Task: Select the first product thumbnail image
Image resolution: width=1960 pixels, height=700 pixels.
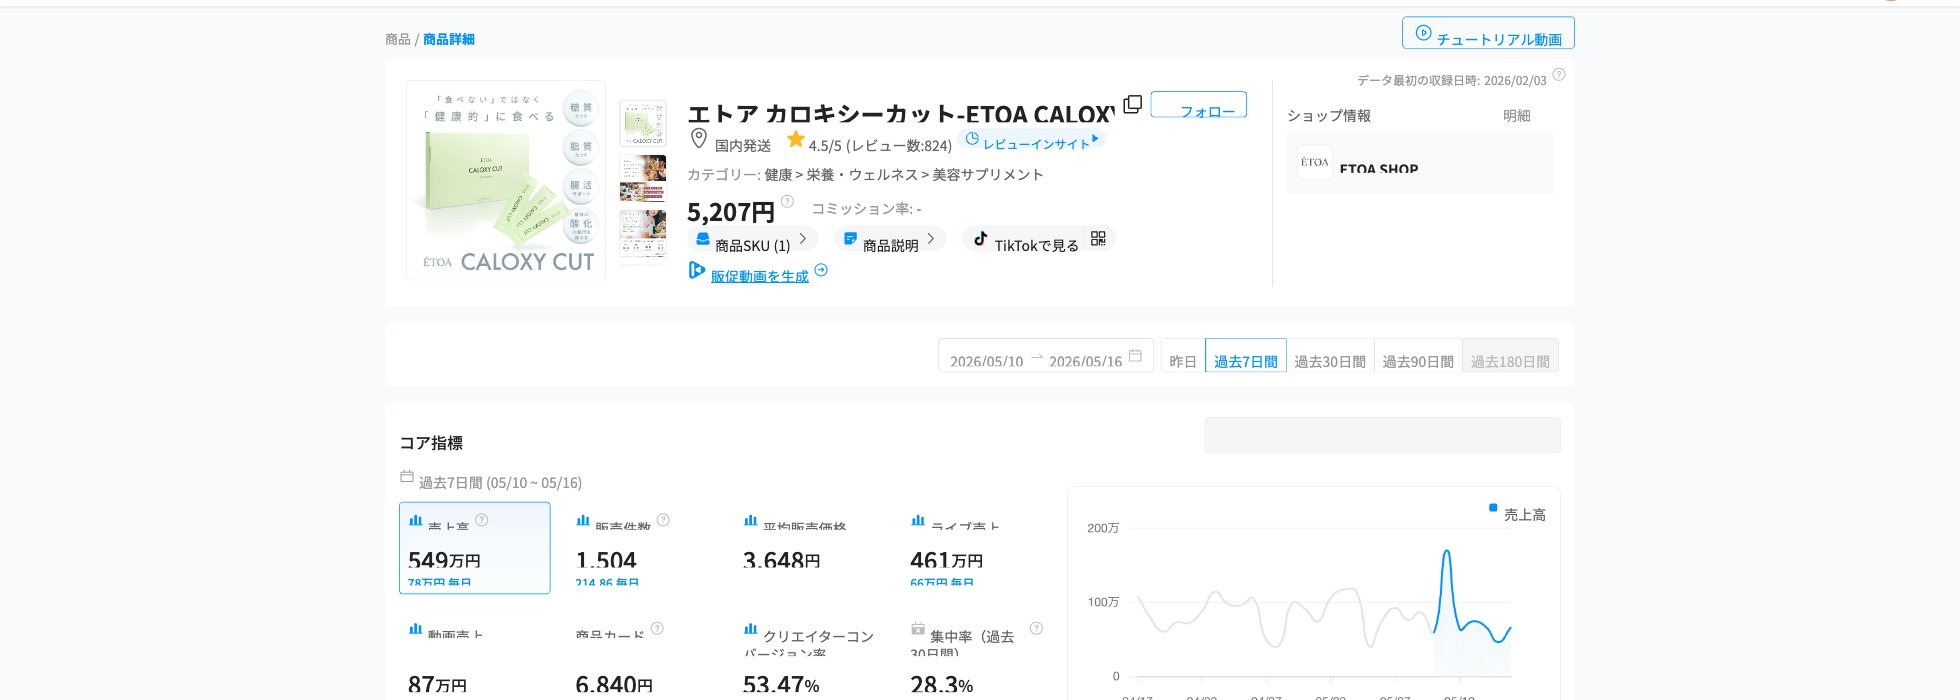Action: coord(643,124)
